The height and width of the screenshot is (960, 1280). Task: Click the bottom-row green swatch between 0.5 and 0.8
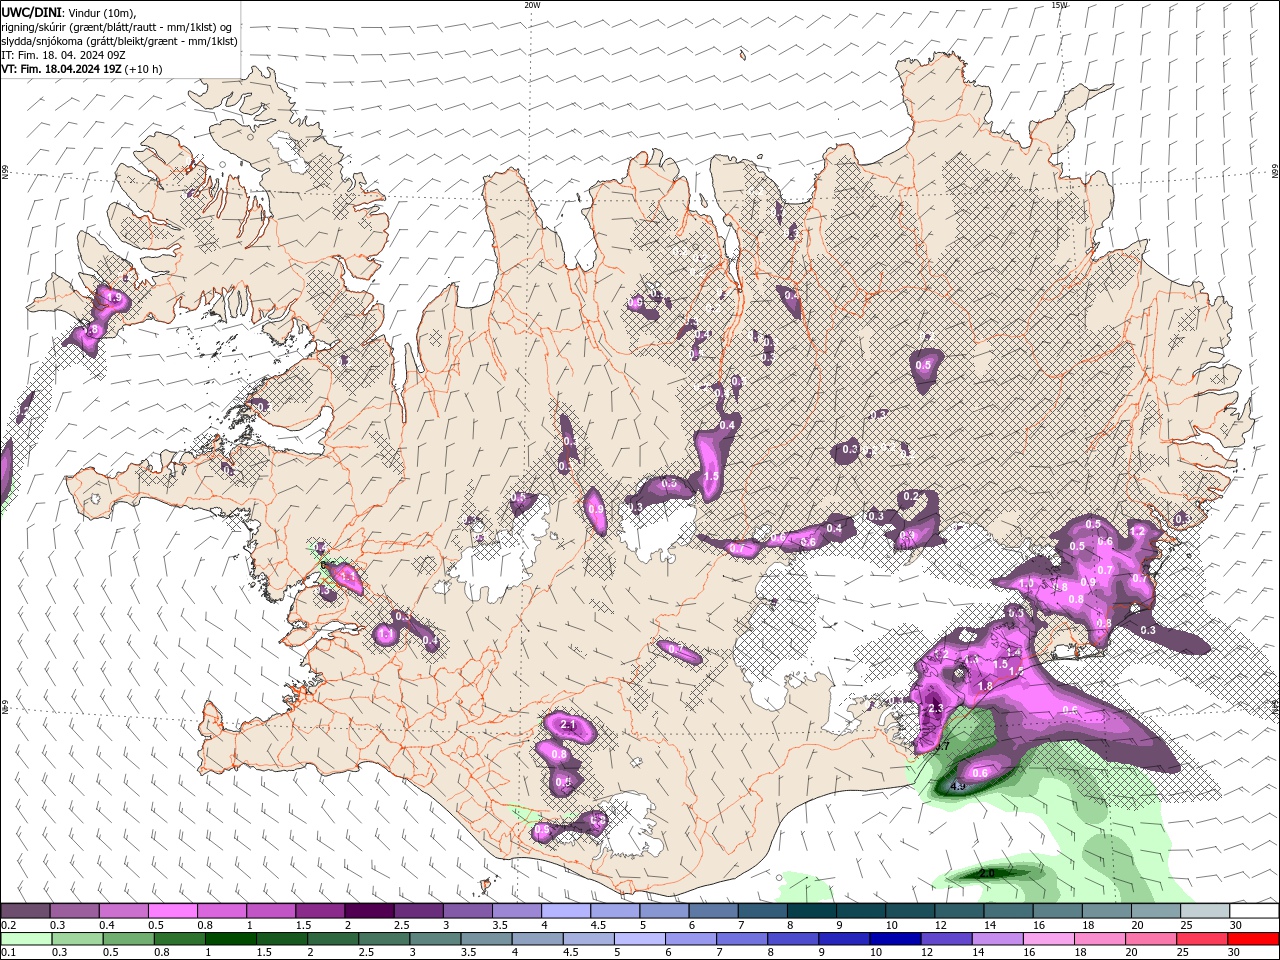click(127, 939)
